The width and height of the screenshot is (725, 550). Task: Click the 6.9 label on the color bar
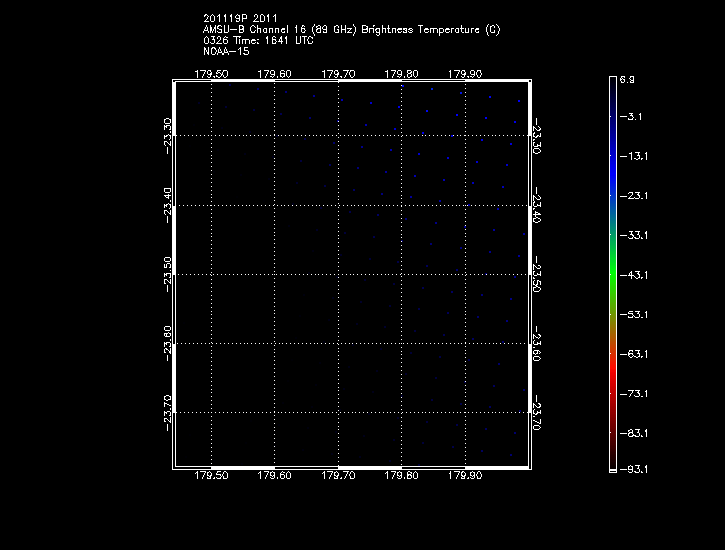627,78
